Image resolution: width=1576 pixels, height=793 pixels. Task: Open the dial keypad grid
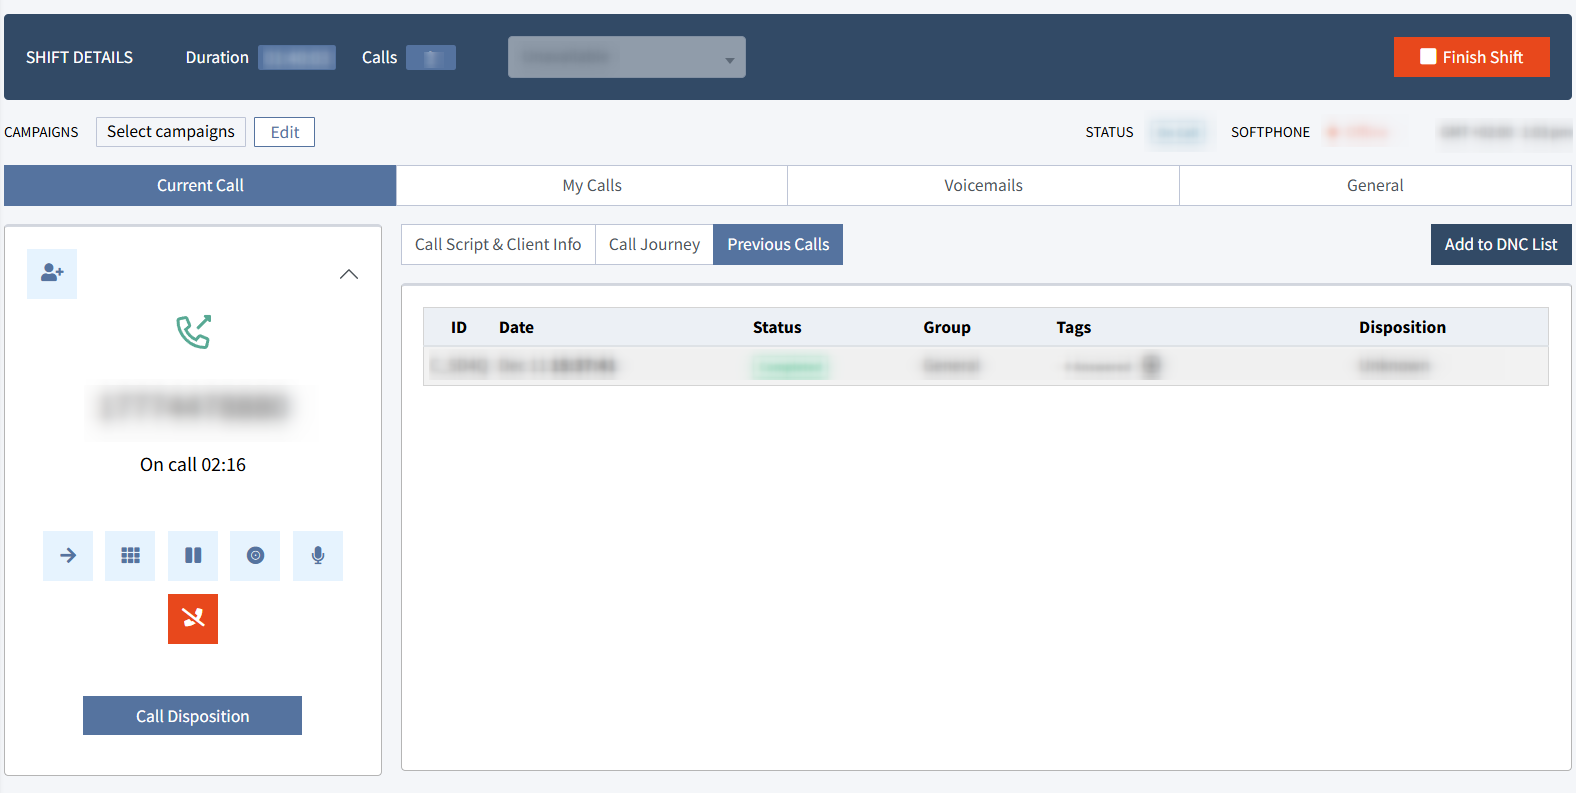point(130,556)
